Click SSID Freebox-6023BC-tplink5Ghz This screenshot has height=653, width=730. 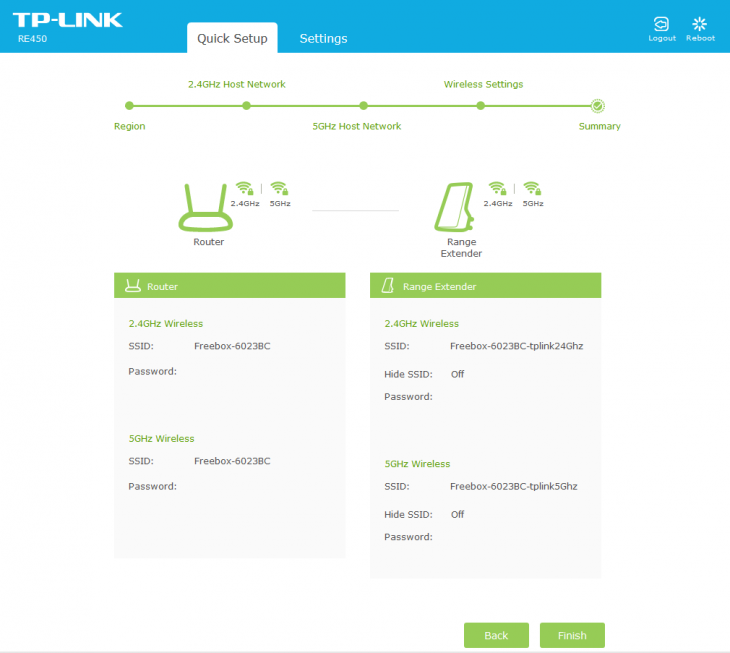pos(514,486)
